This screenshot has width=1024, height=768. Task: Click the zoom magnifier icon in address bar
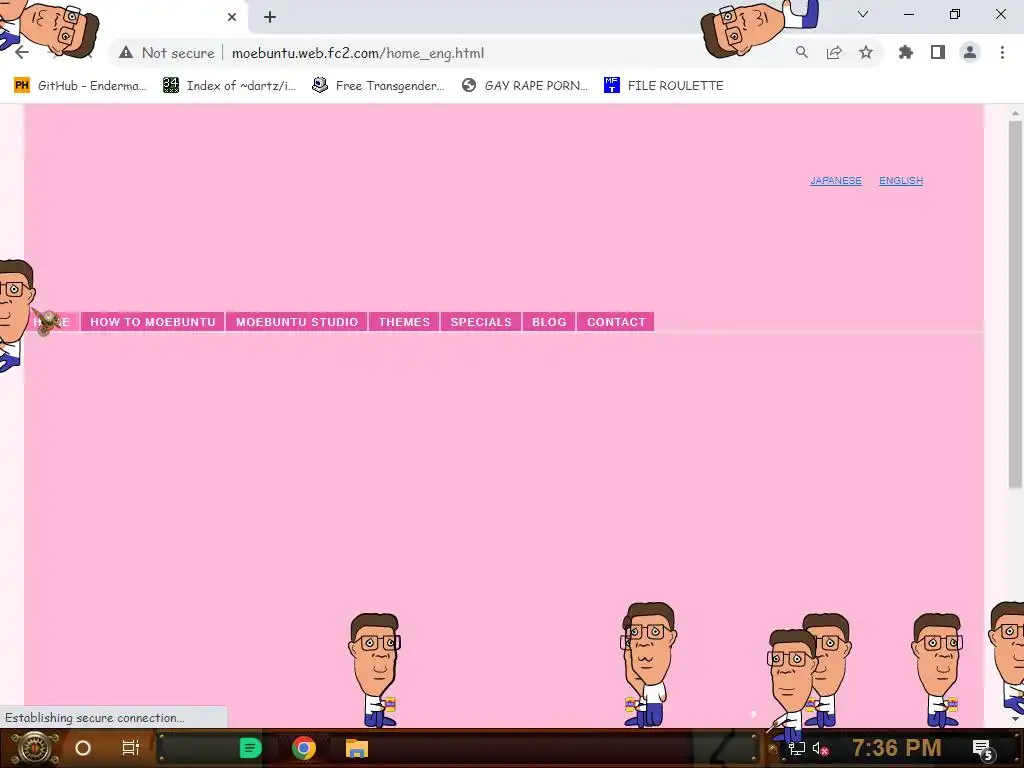[x=801, y=53]
